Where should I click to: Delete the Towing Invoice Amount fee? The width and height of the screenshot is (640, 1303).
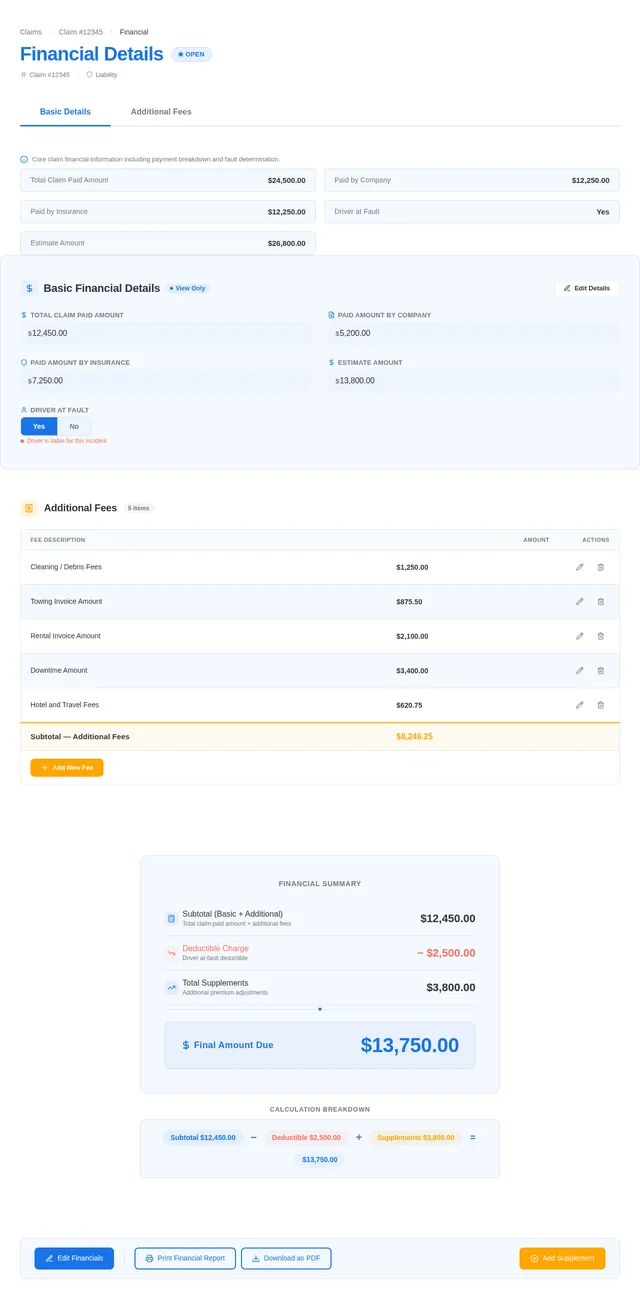tap(601, 602)
